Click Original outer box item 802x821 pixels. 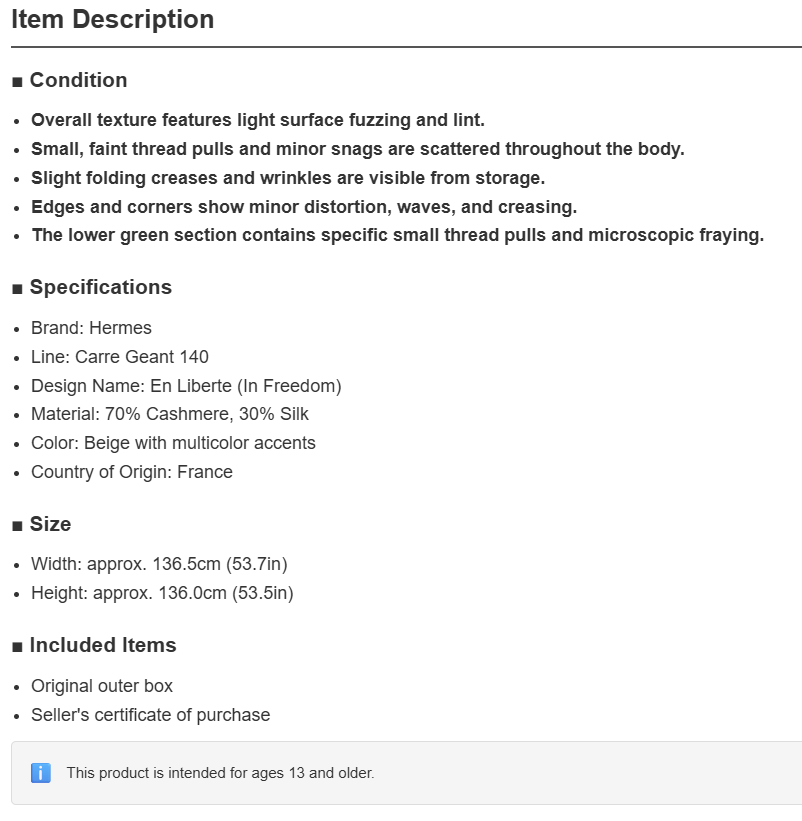tap(102, 686)
